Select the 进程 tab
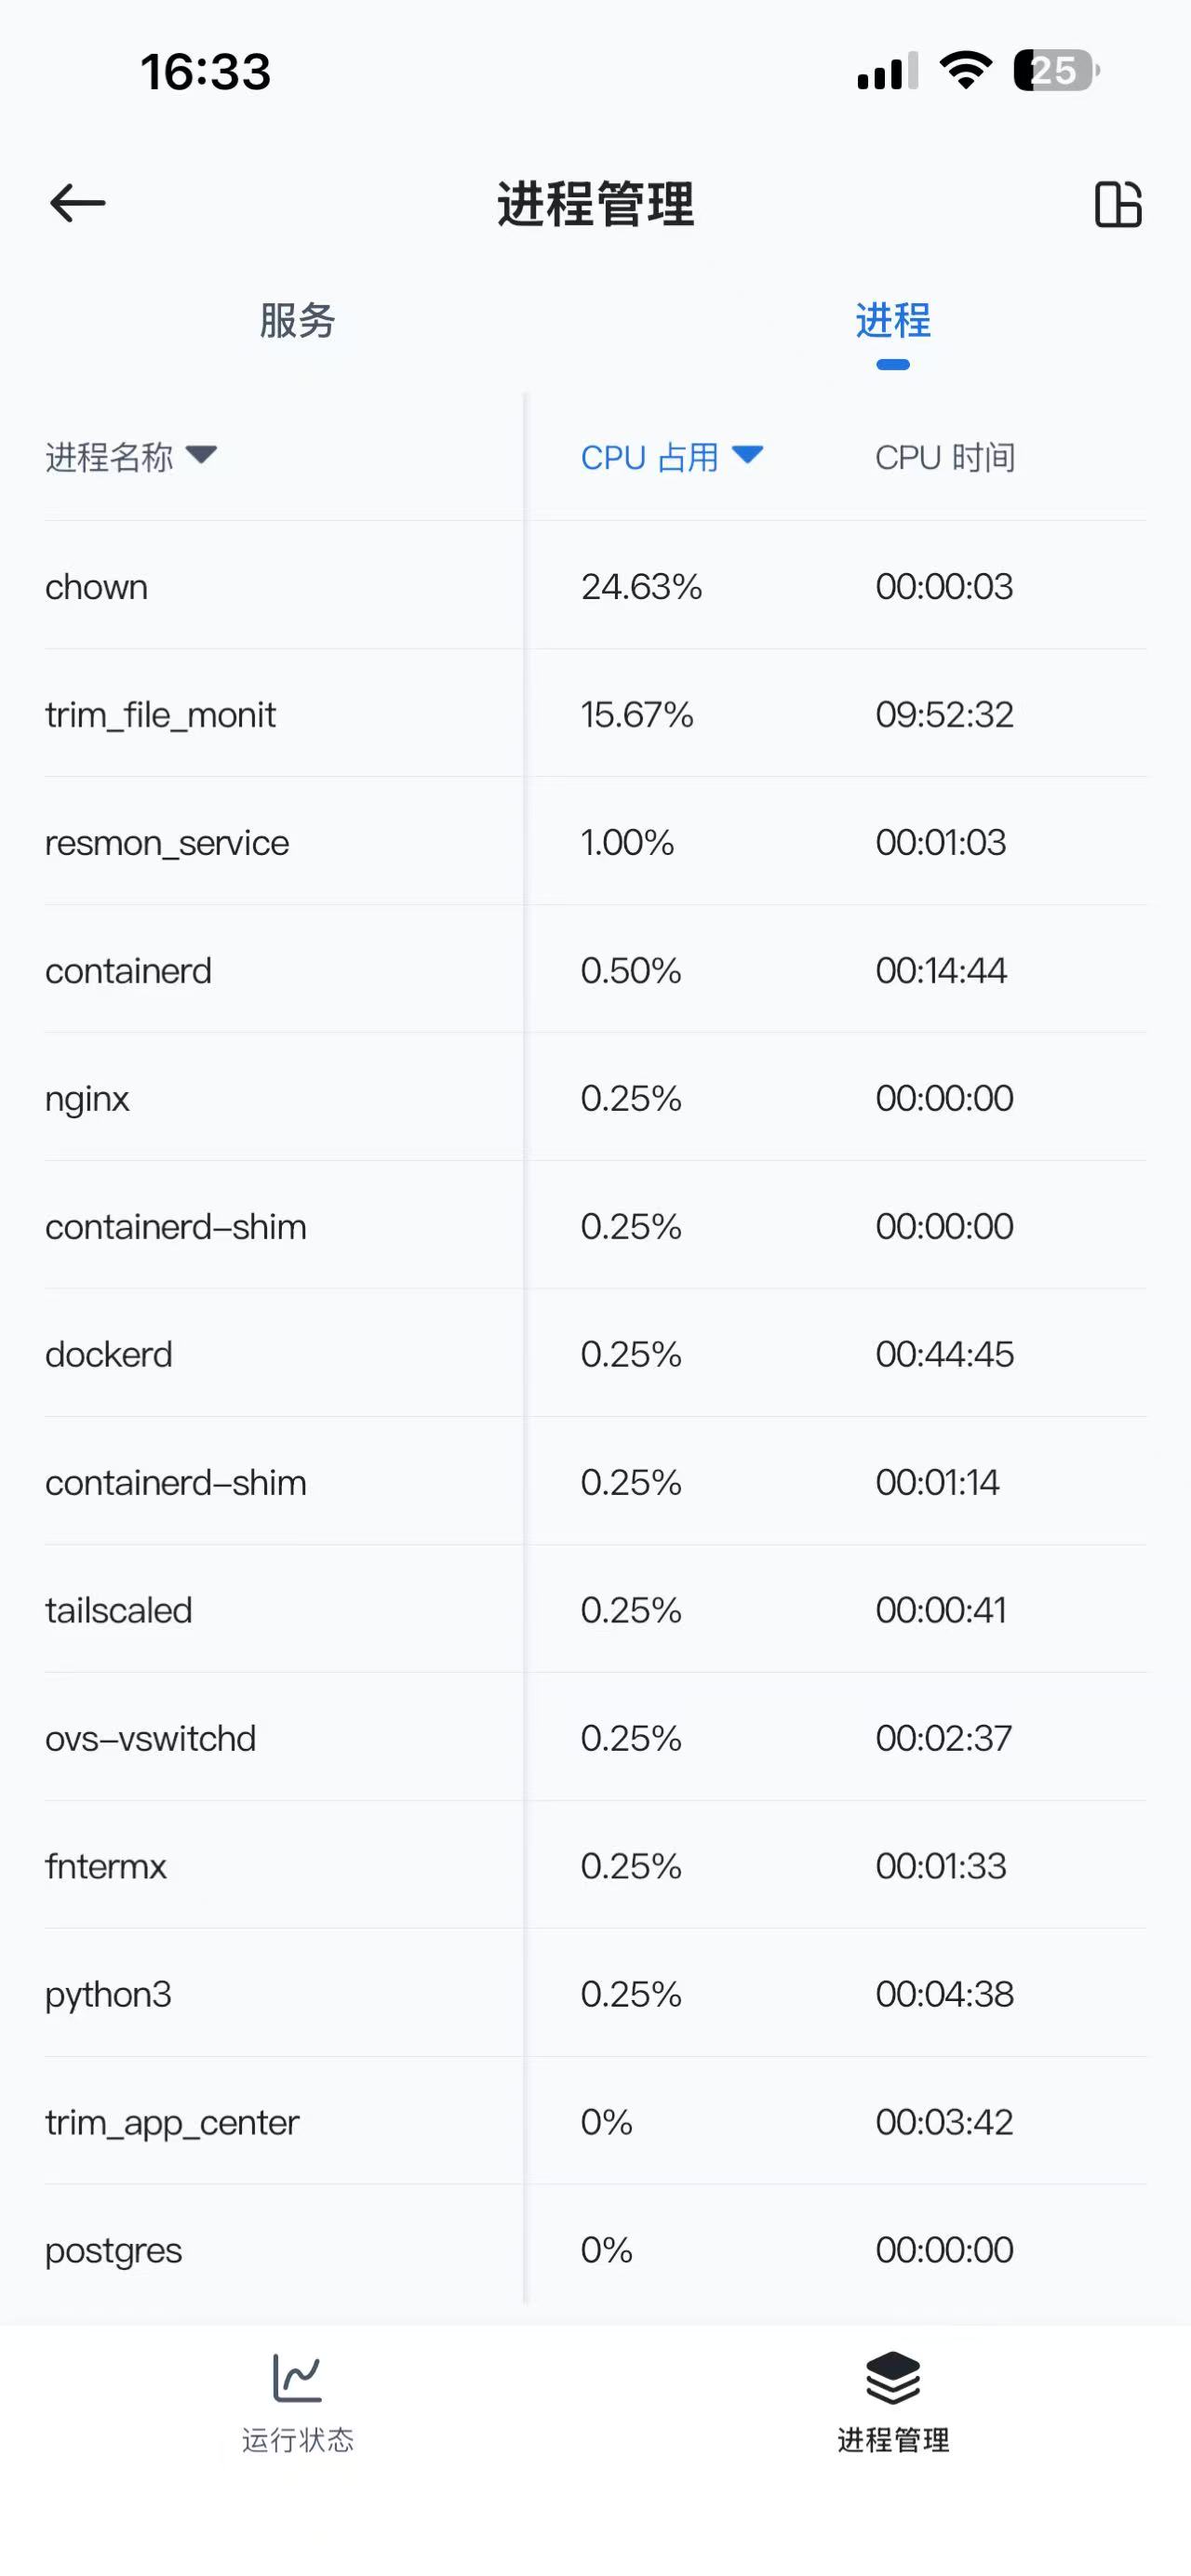Viewport: 1191px width, 2576px height. (892, 321)
